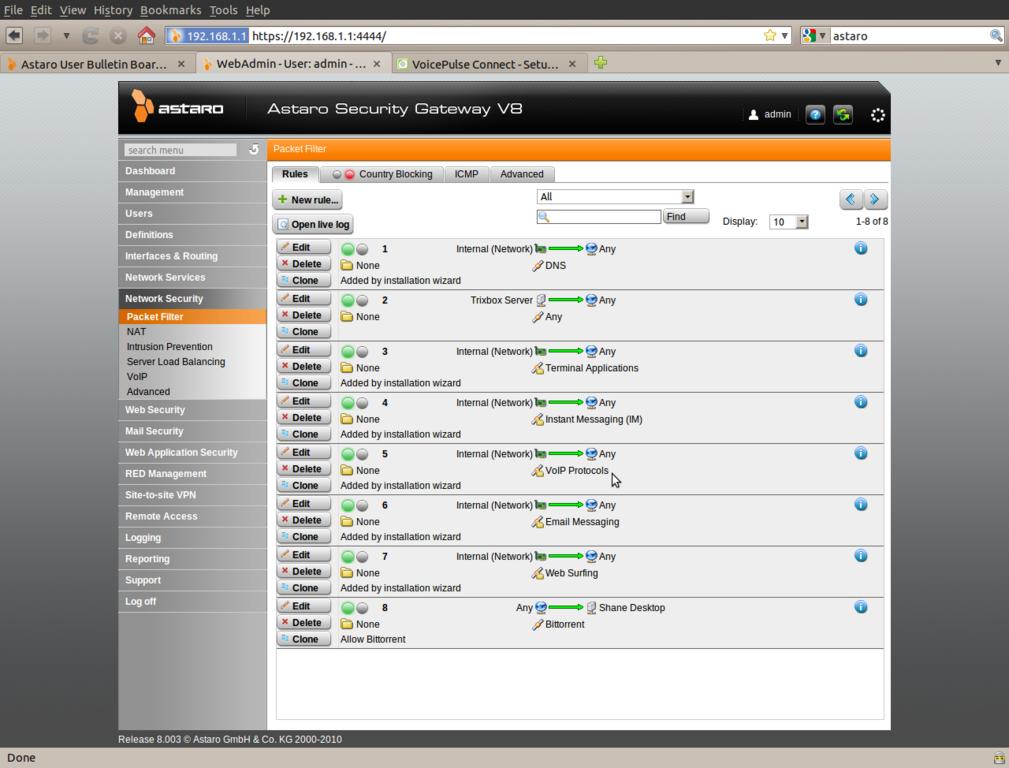Expand the Interfaces & Routing menu section
This screenshot has height=768, width=1009.
coord(192,256)
